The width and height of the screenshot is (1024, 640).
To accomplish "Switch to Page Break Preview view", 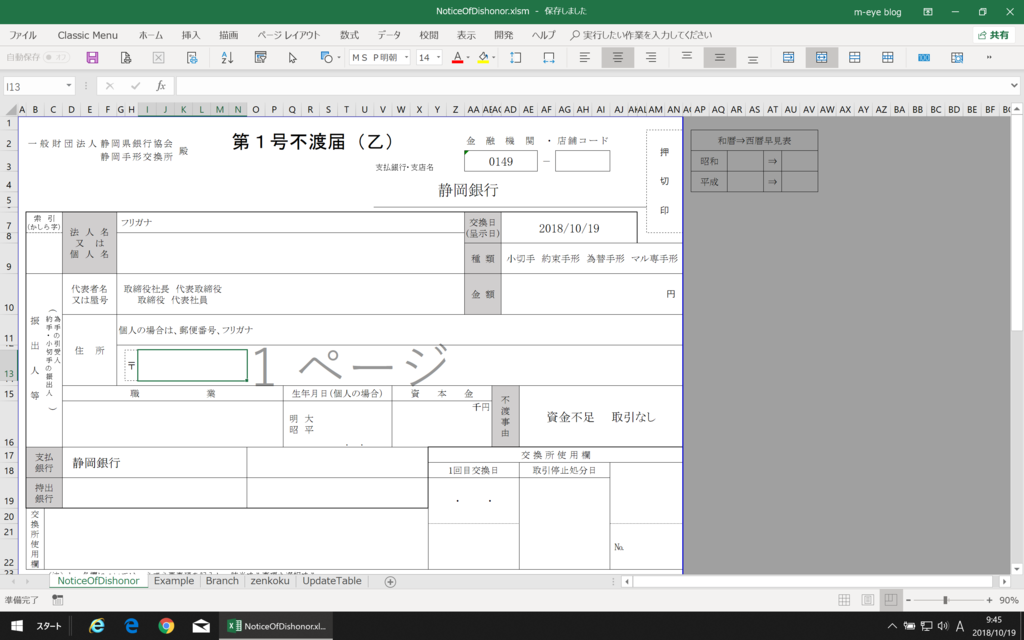I will pyautogui.click(x=889, y=600).
